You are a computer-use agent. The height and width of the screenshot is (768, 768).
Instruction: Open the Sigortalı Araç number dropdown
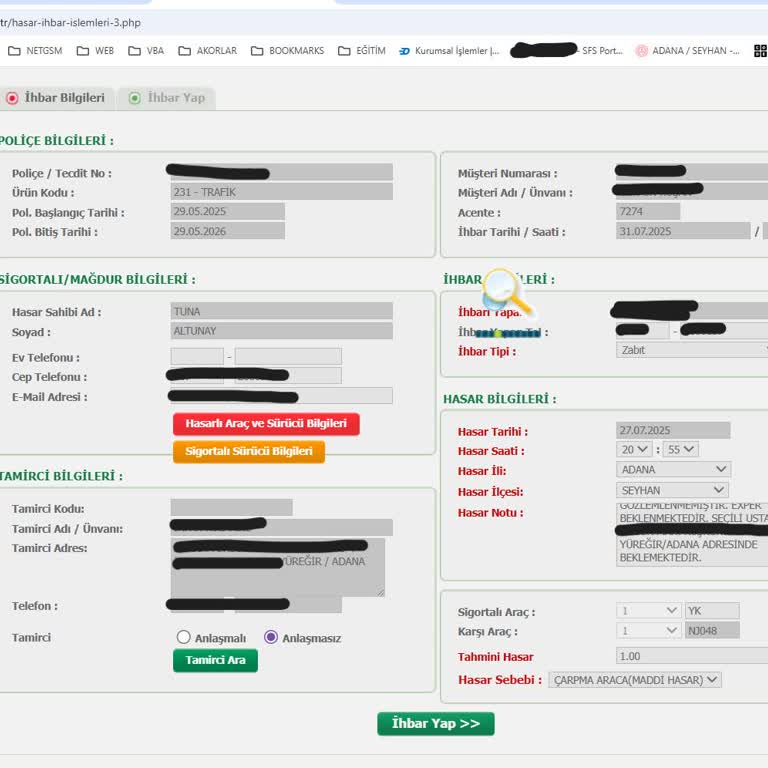point(648,611)
